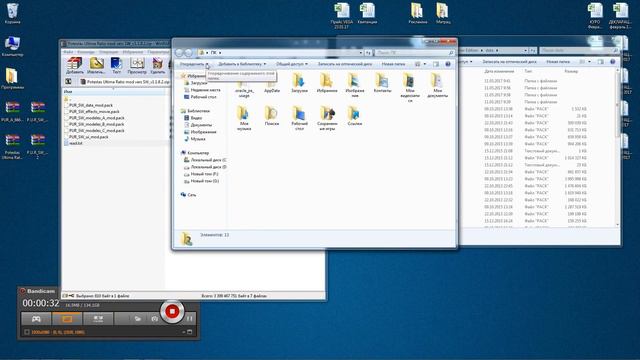Screen dimensions: 640x360
Task: Click Back button in ПК explorer window
Action: point(180,53)
